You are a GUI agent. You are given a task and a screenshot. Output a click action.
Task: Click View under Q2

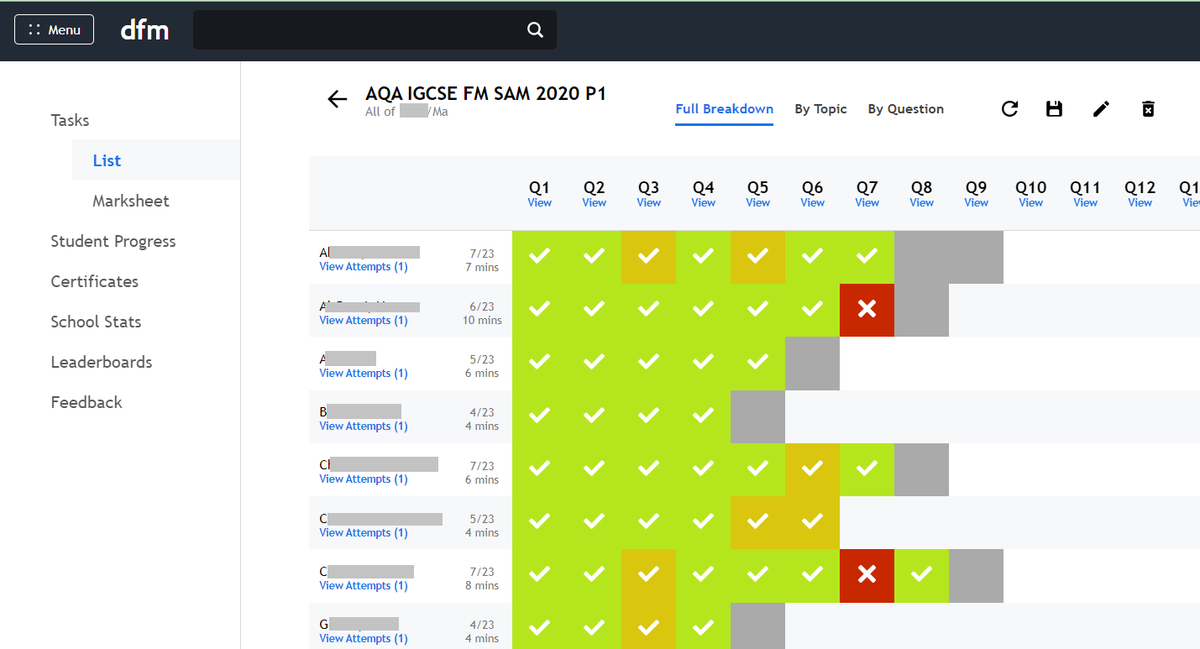point(594,203)
